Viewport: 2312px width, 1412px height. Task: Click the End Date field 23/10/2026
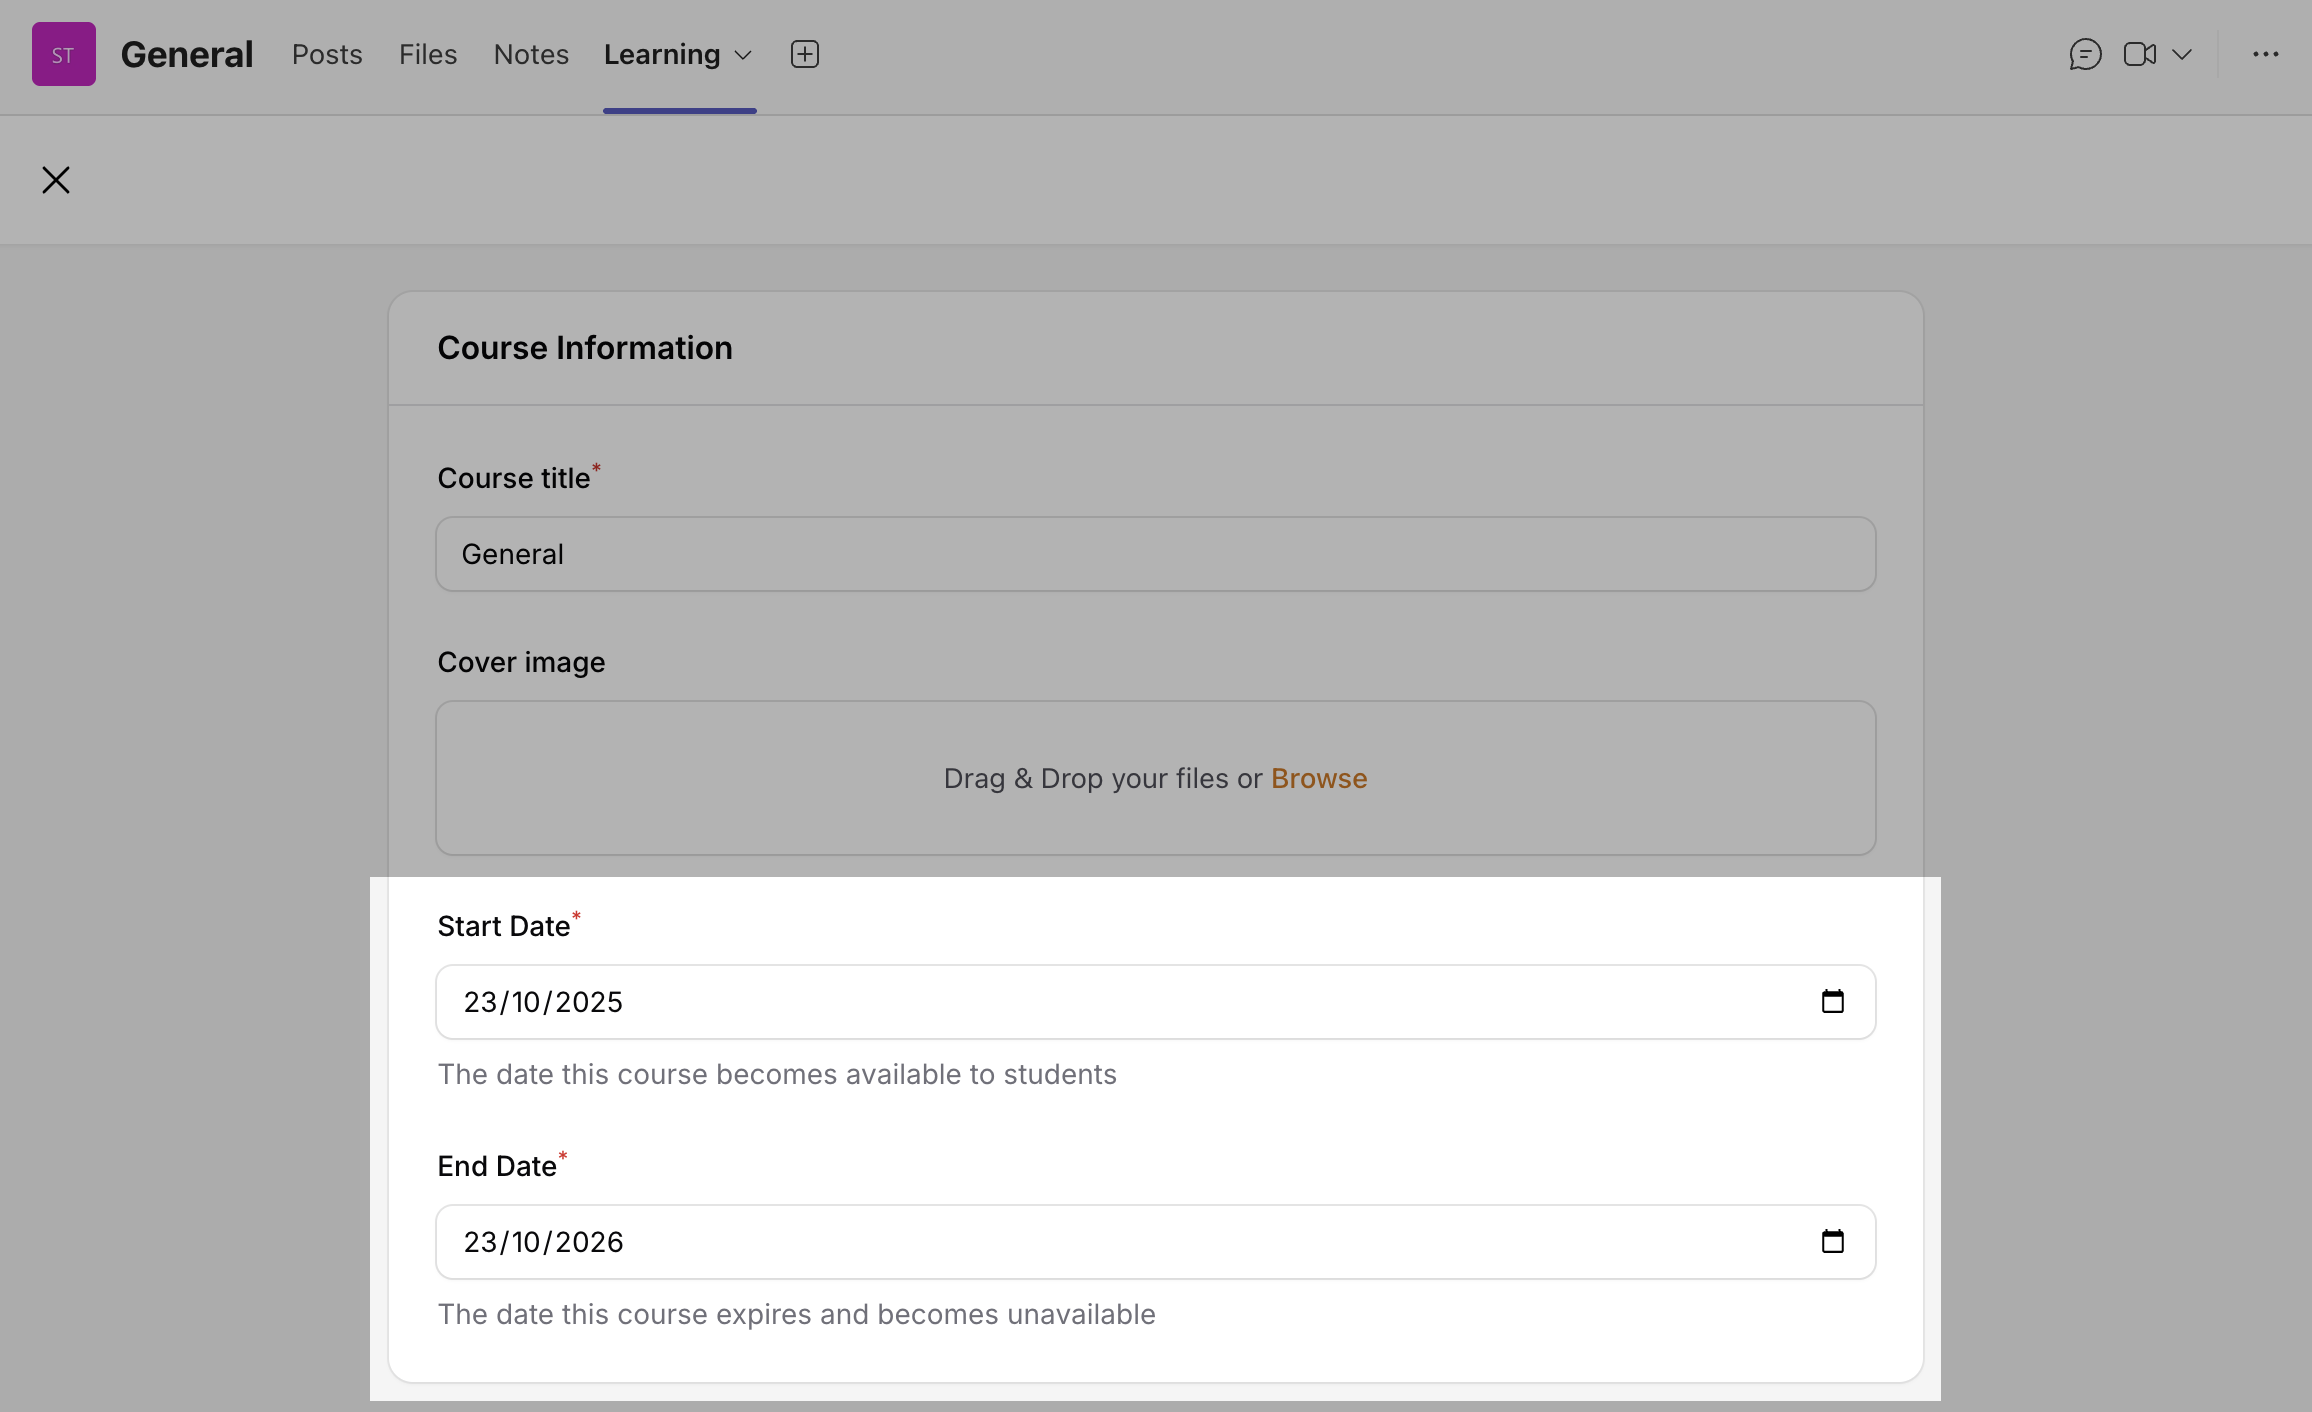[543, 1242]
